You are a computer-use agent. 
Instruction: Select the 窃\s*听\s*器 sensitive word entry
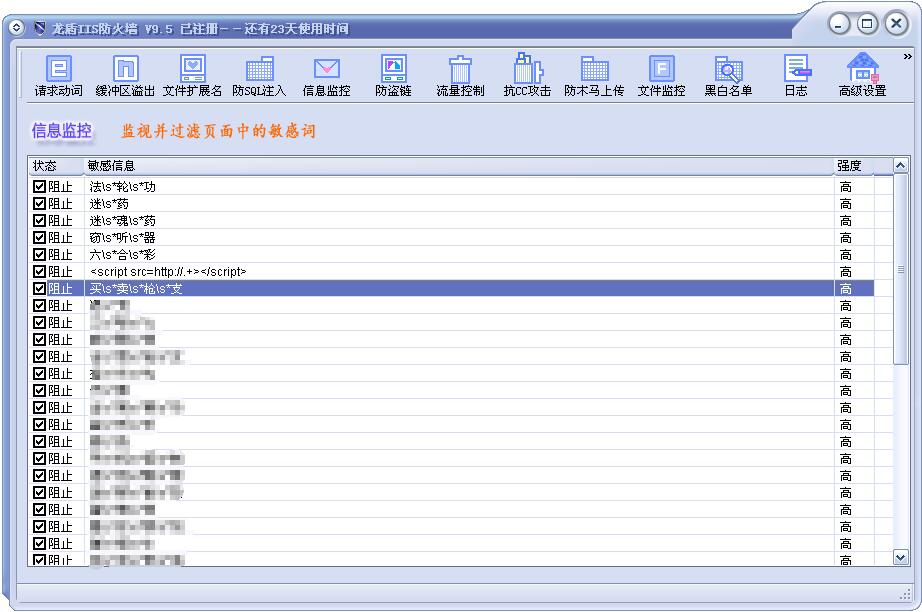click(x=122, y=238)
